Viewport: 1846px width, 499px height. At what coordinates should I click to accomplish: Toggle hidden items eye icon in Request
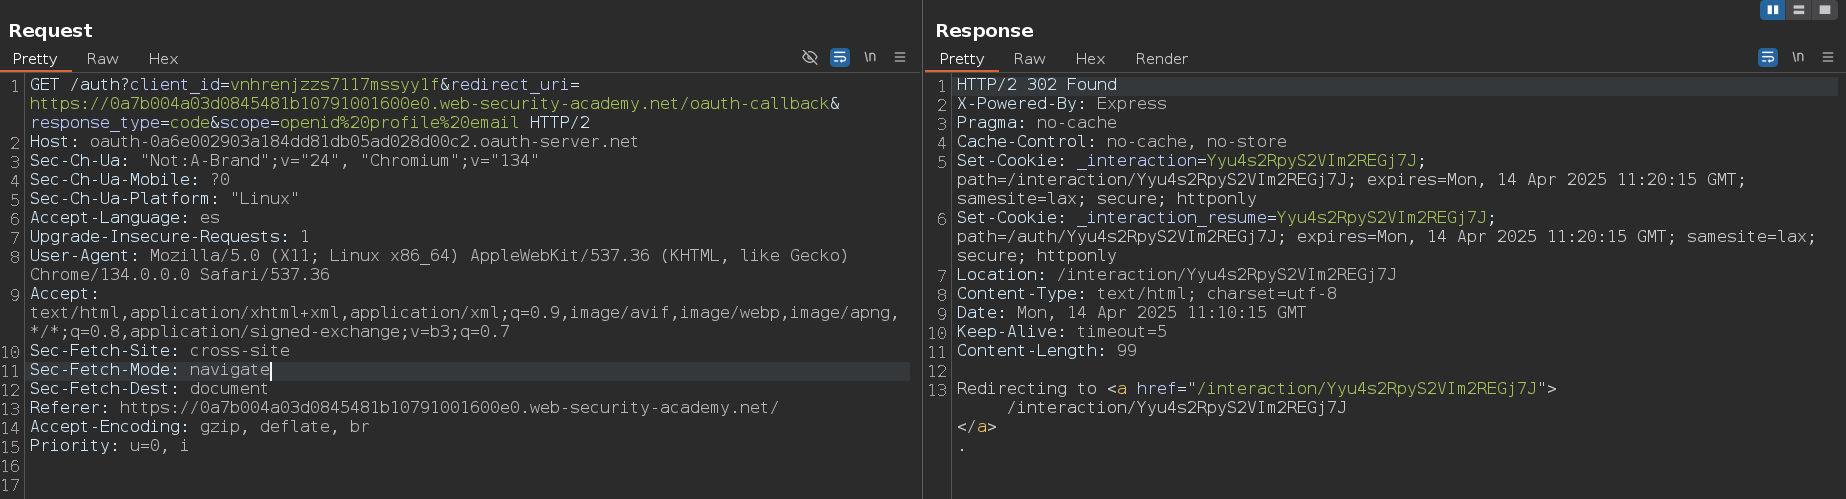pos(810,57)
